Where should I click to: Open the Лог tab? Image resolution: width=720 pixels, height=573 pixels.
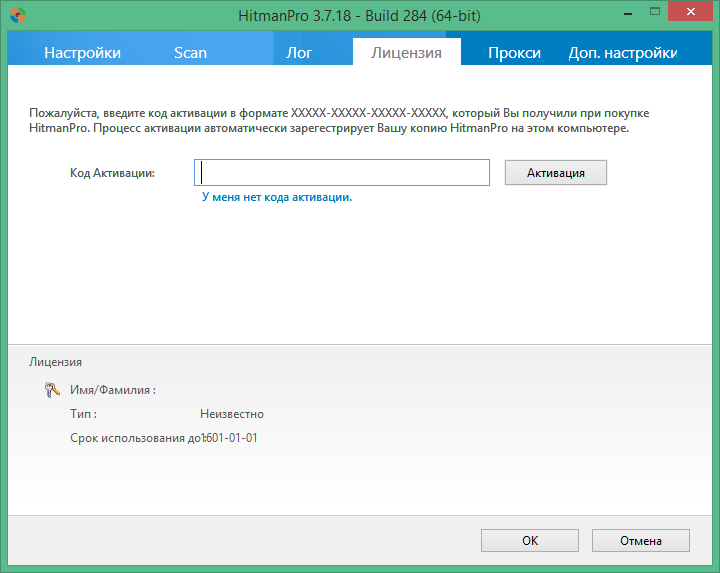[x=299, y=53]
